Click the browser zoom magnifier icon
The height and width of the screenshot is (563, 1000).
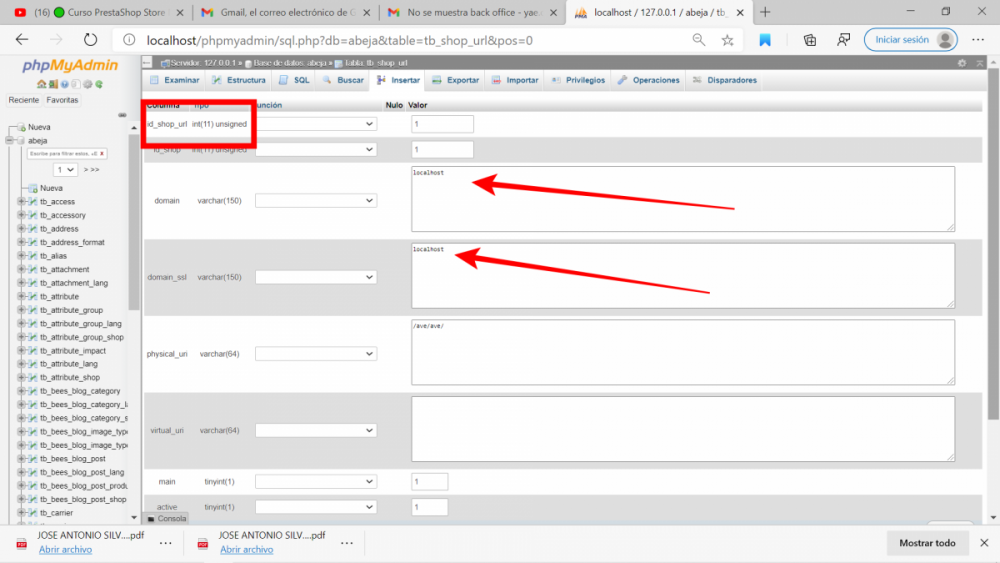[699, 40]
